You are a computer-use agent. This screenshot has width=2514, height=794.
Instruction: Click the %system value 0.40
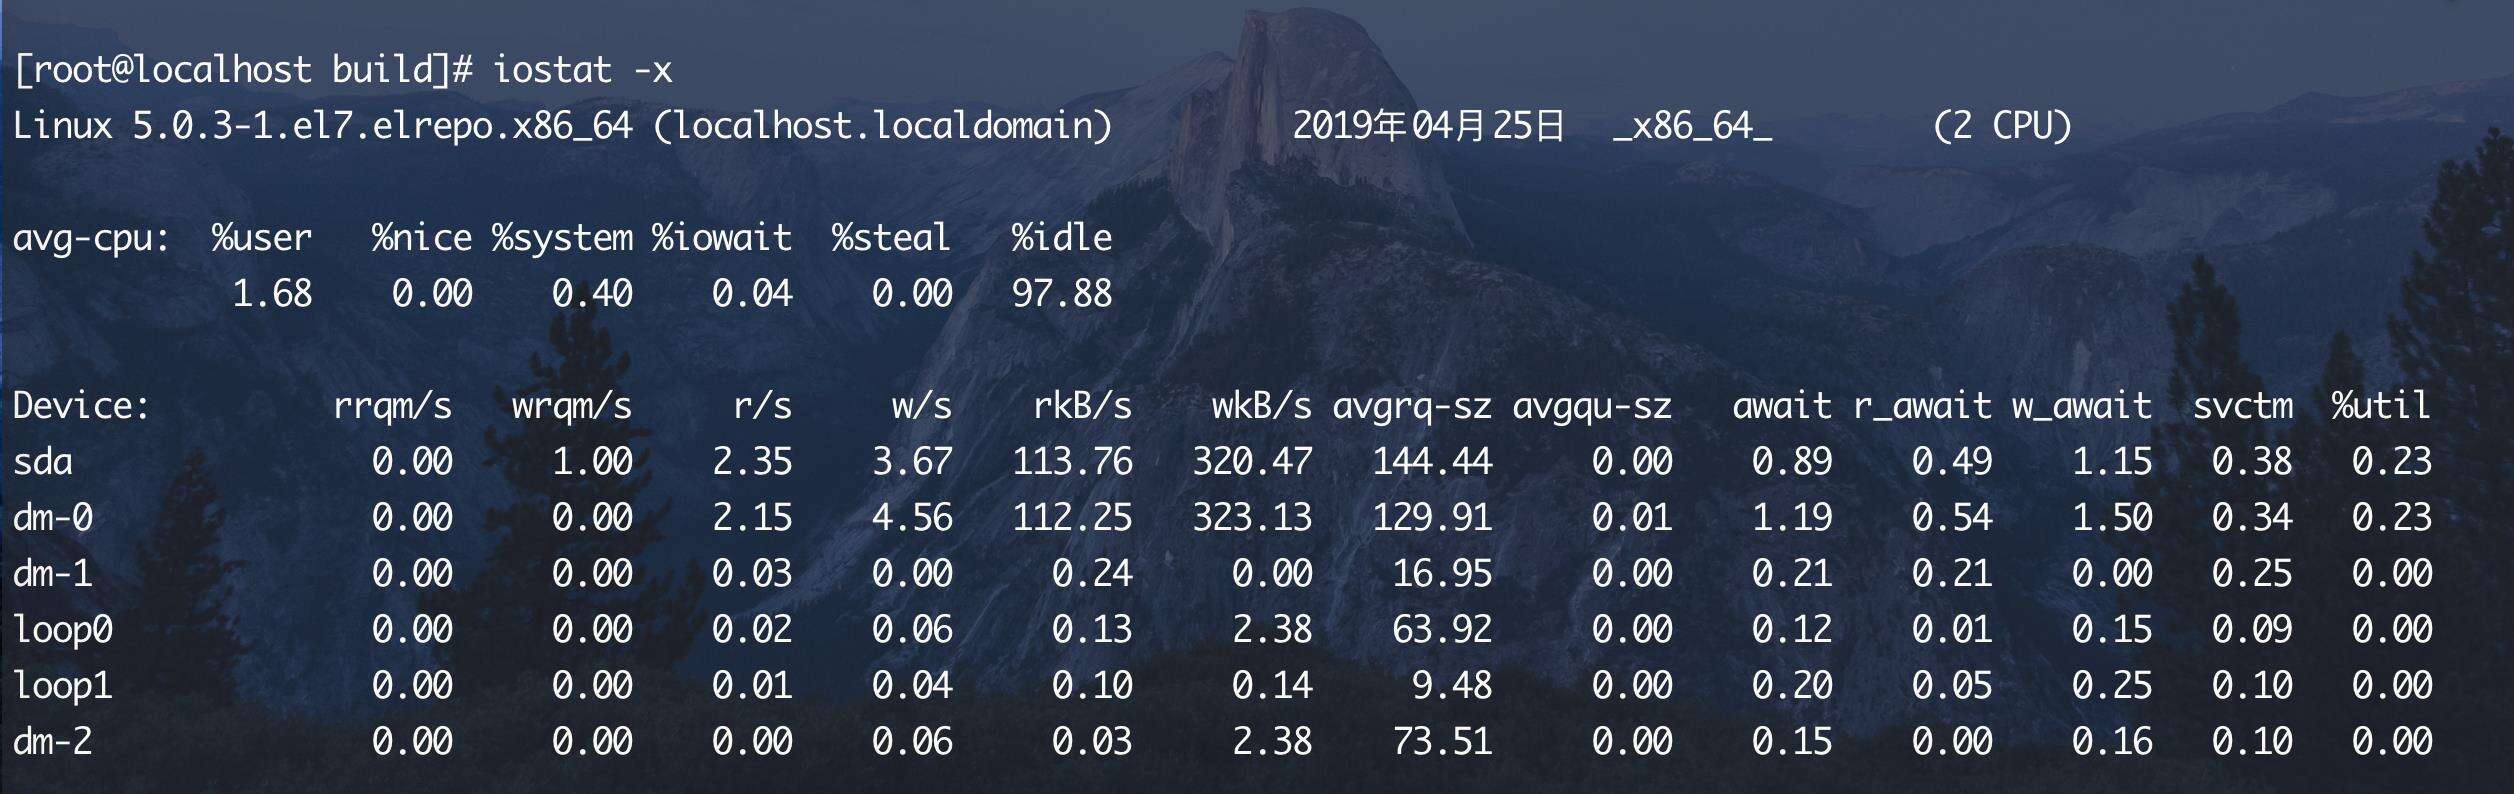(593, 294)
